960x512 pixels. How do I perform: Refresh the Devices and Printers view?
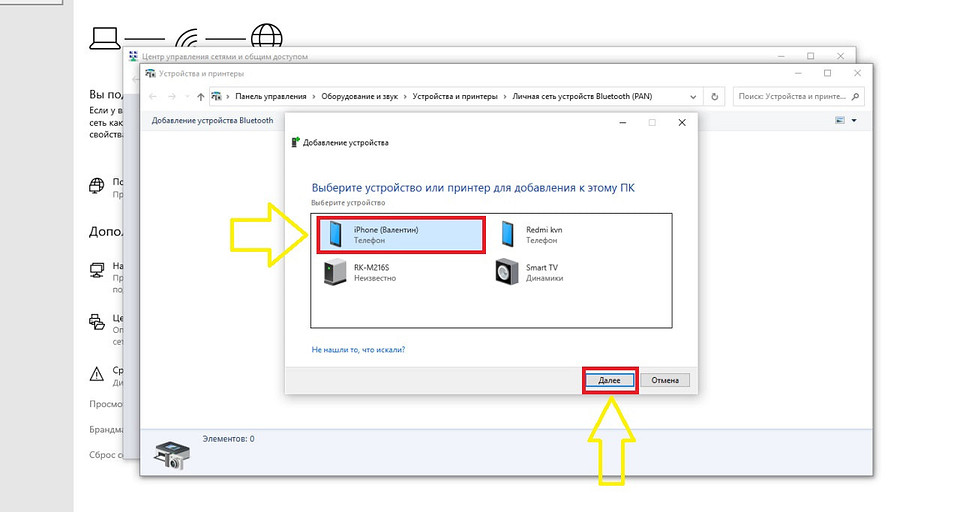(714, 97)
